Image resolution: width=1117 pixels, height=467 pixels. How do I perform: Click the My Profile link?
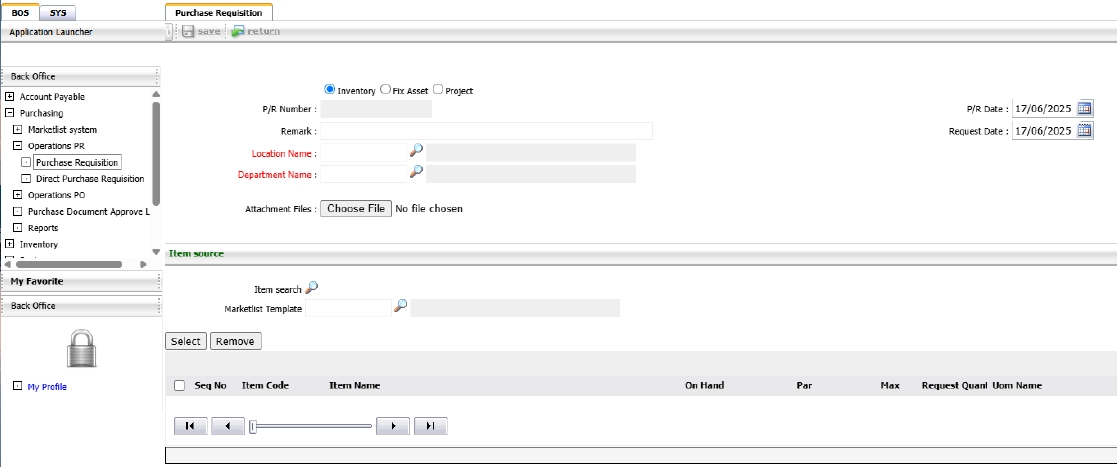tap(47, 386)
